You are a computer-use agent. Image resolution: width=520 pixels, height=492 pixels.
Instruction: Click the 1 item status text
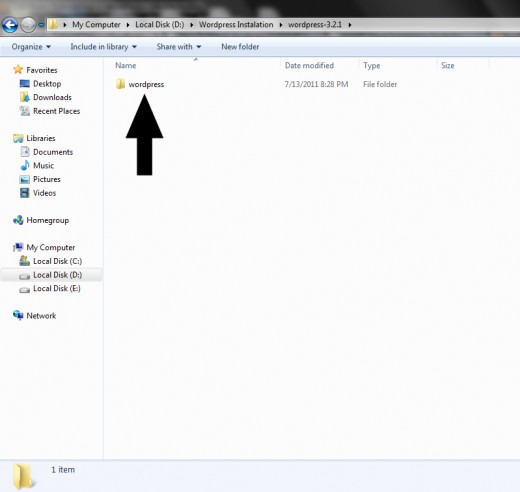click(x=63, y=470)
